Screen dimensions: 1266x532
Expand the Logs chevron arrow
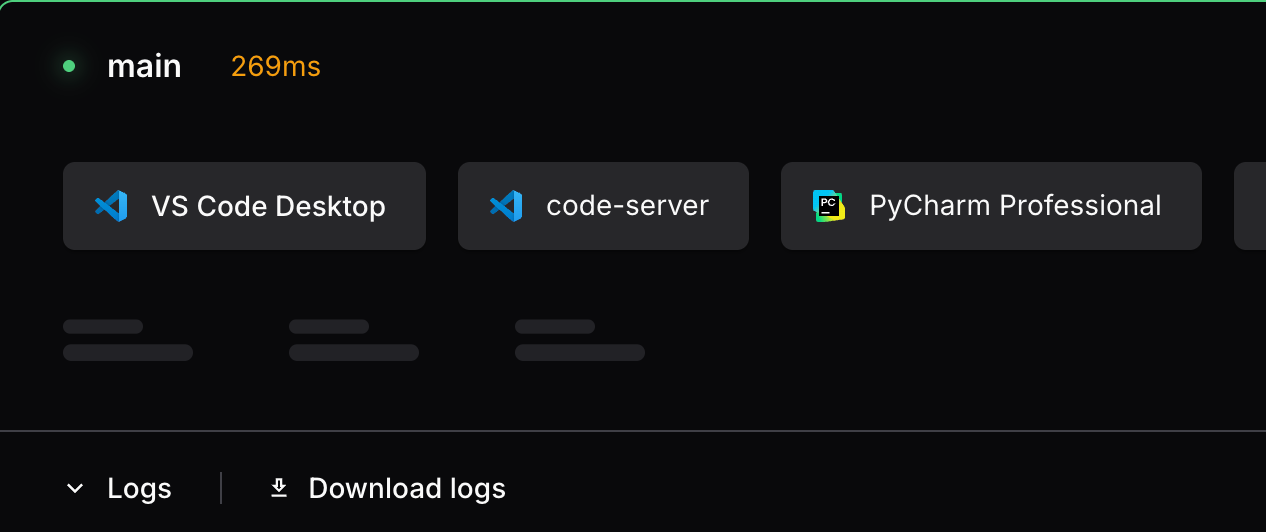pos(74,489)
